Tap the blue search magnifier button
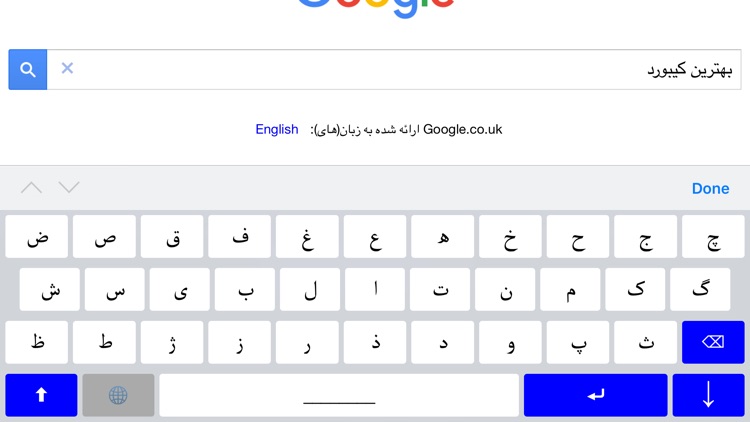This screenshot has height=422, width=750. click(28, 69)
